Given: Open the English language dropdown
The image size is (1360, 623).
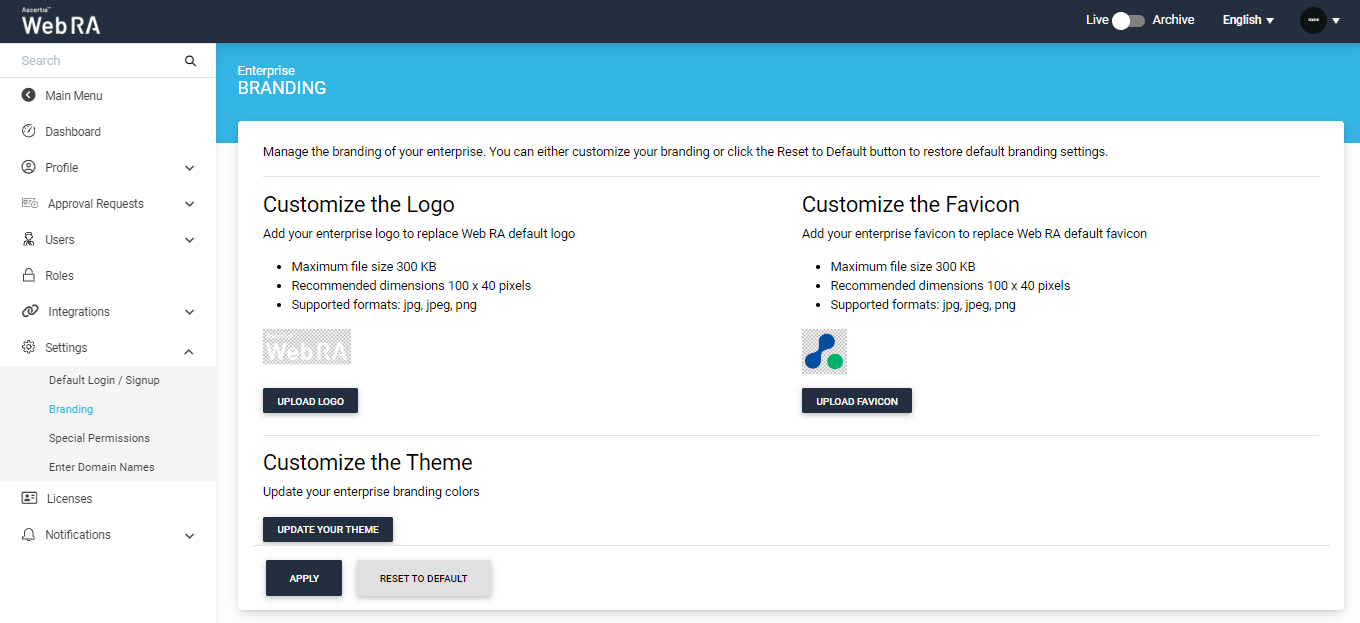Looking at the screenshot, I should [x=1248, y=20].
